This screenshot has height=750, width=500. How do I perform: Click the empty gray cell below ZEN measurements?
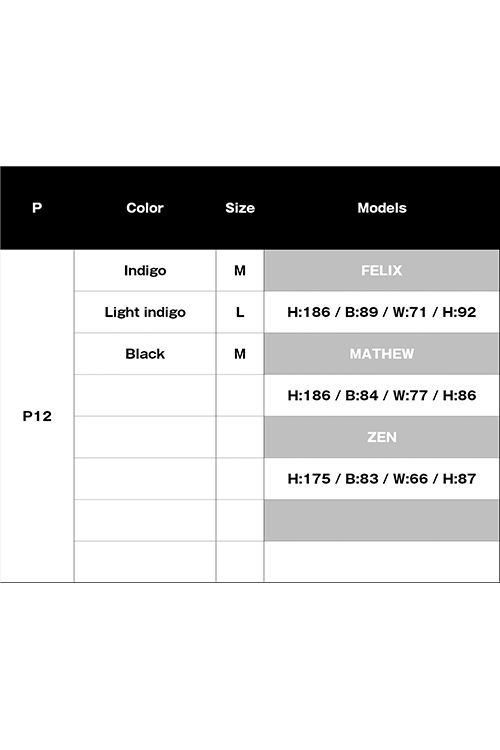click(x=381, y=520)
